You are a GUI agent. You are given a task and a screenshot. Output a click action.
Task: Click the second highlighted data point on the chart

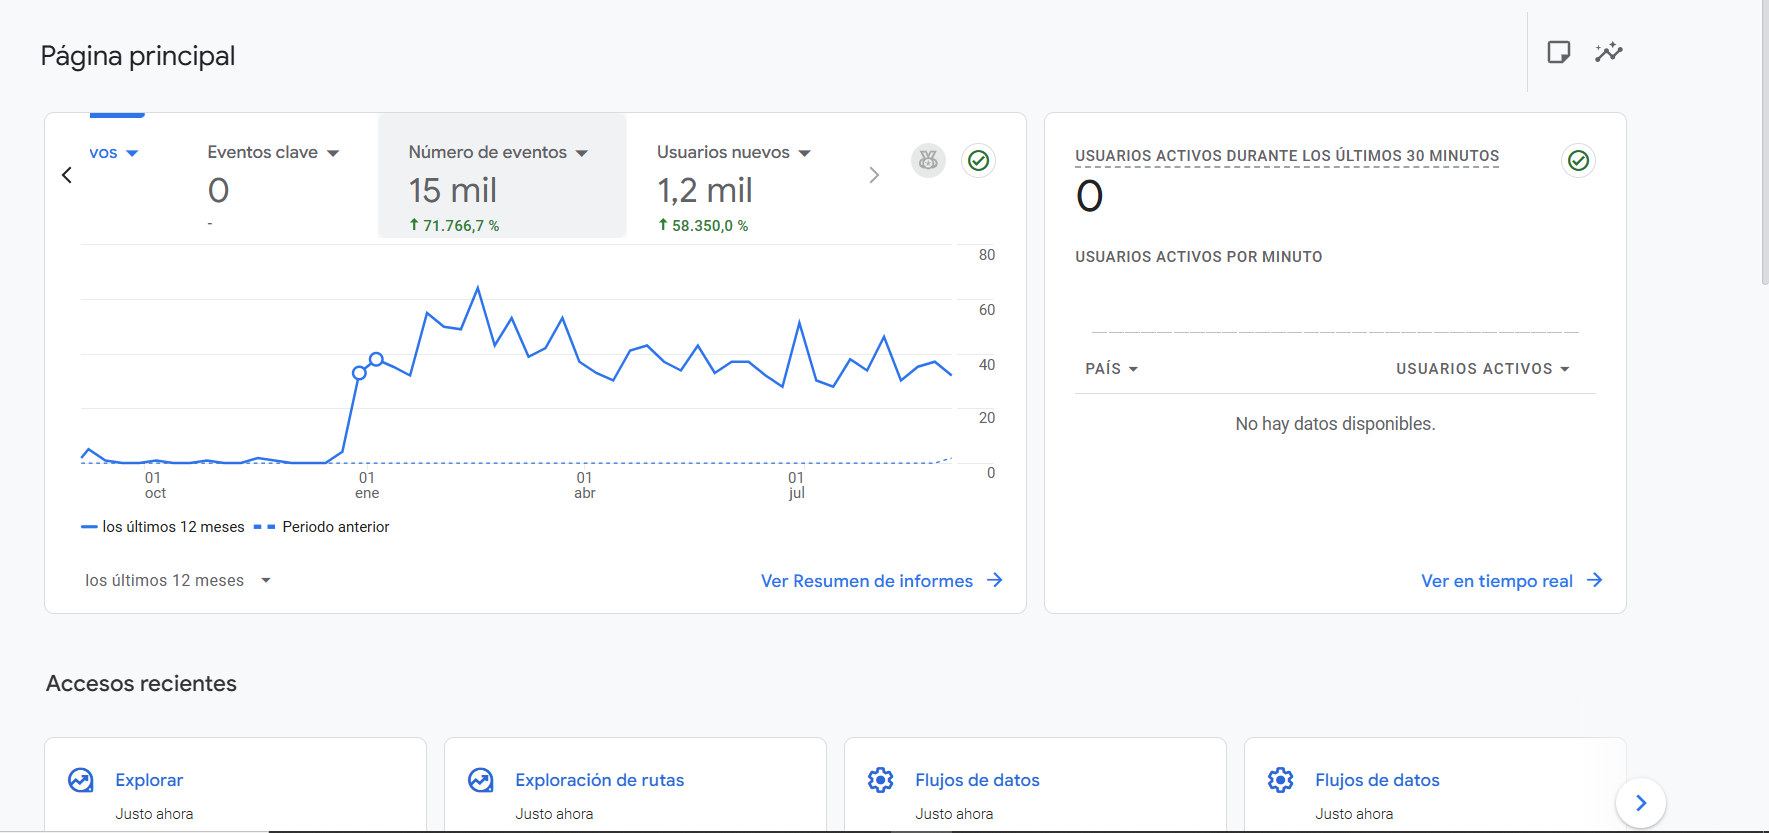pos(376,359)
